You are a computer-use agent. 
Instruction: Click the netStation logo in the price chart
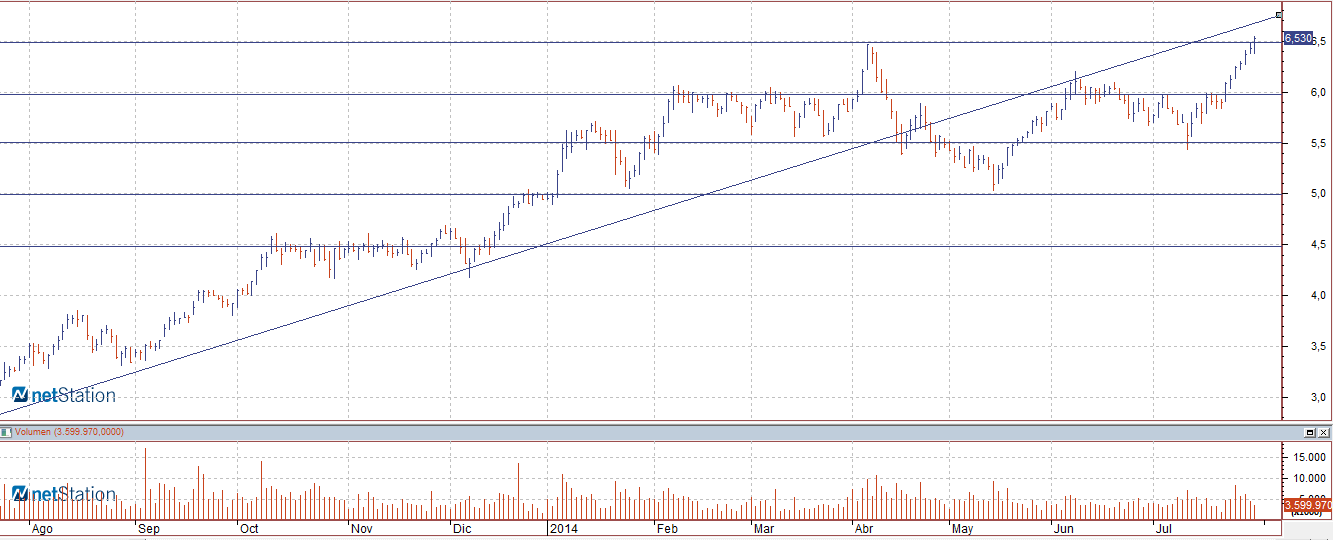click(x=64, y=395)
